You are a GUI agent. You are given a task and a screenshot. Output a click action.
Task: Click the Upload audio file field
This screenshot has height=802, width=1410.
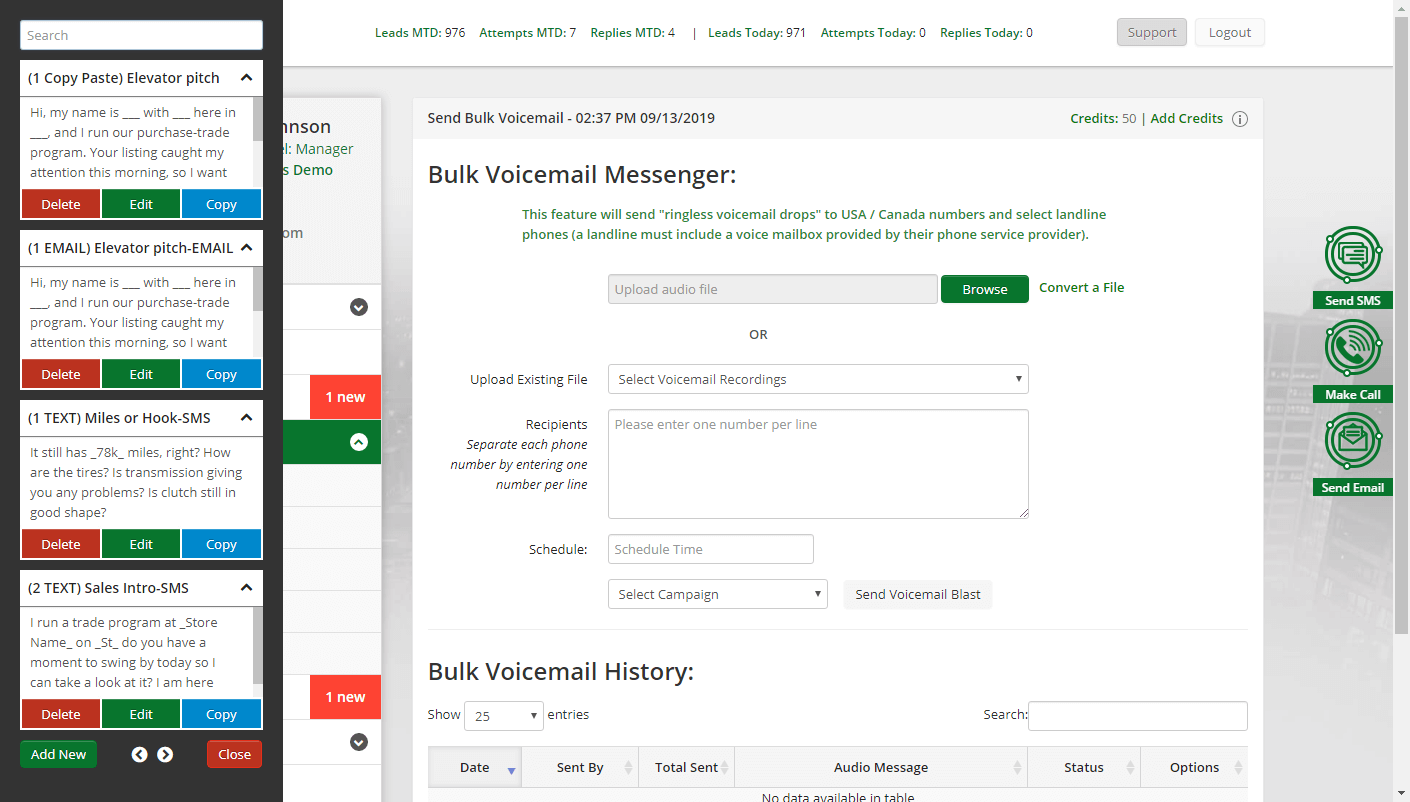pos(773,289)
